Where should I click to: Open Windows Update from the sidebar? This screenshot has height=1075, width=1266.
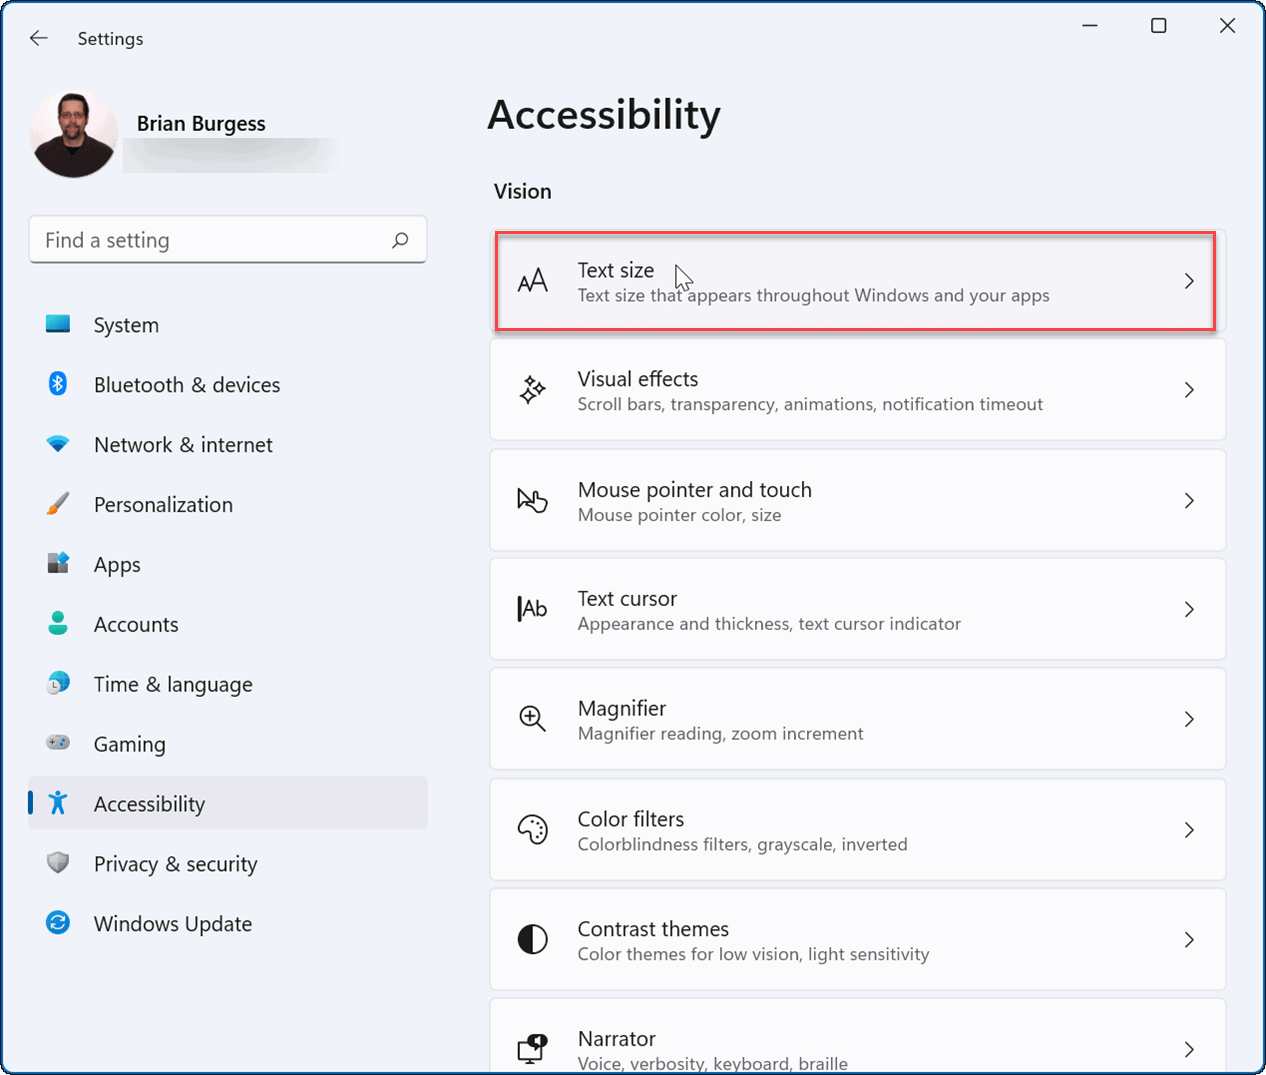(172, 923)
